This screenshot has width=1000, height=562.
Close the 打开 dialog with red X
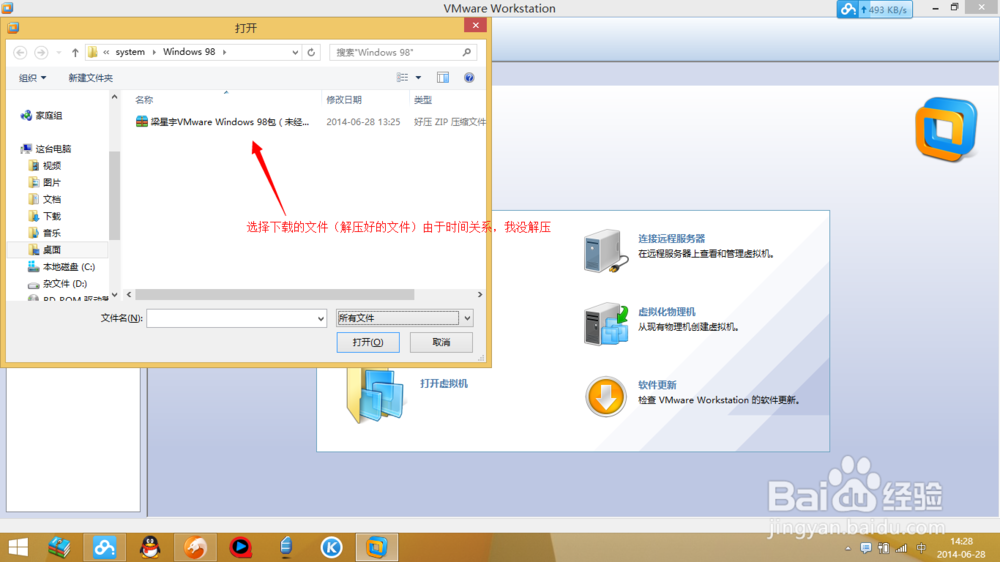[x=476, y=26]
